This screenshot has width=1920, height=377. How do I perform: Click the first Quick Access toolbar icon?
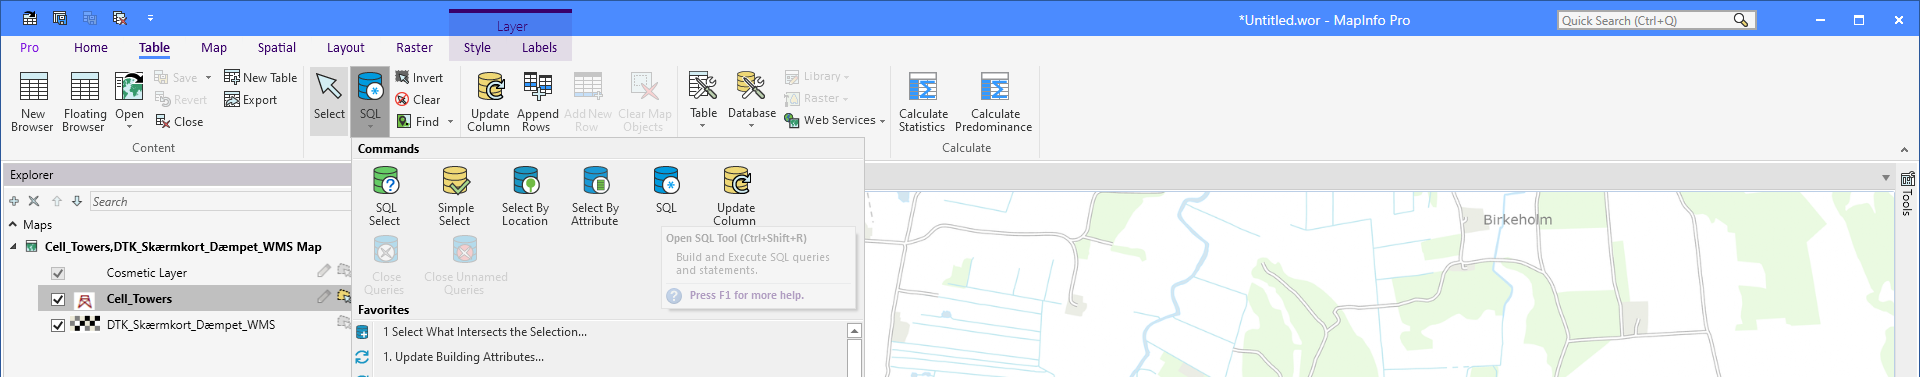(30, 18)
